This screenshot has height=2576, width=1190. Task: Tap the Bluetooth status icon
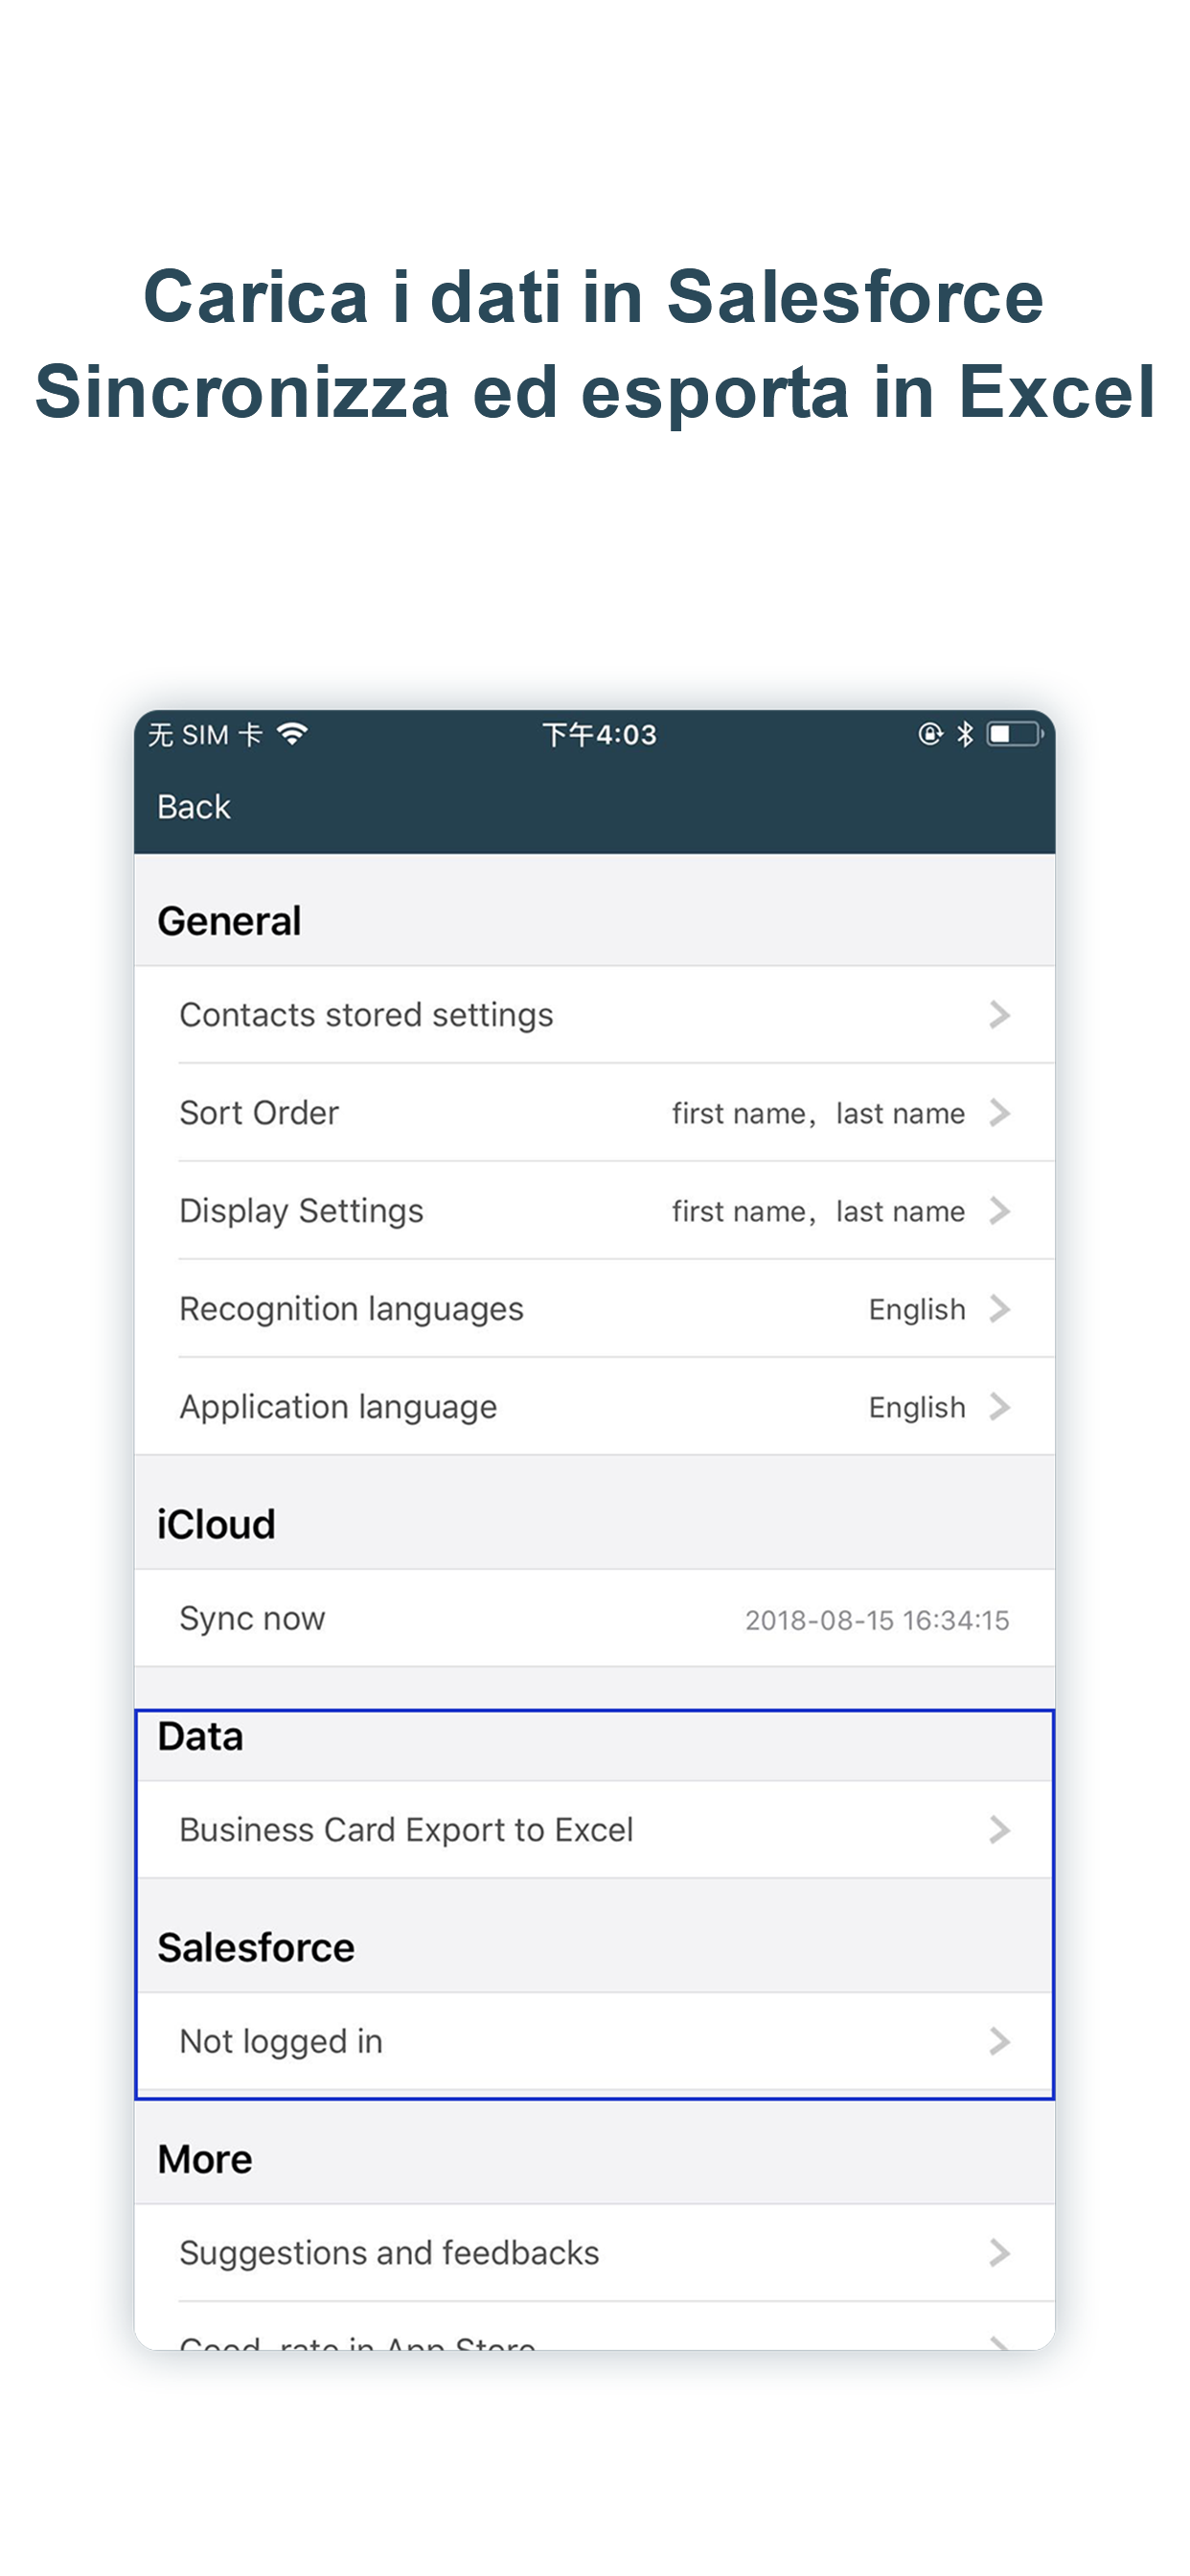(964, 734)
